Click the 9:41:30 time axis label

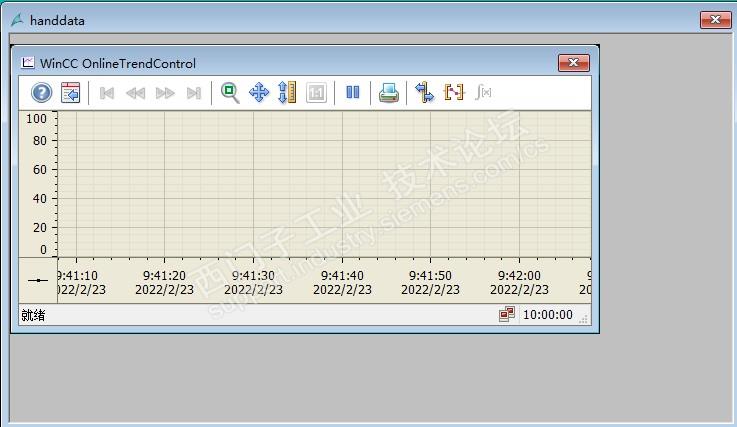point(253,276)
